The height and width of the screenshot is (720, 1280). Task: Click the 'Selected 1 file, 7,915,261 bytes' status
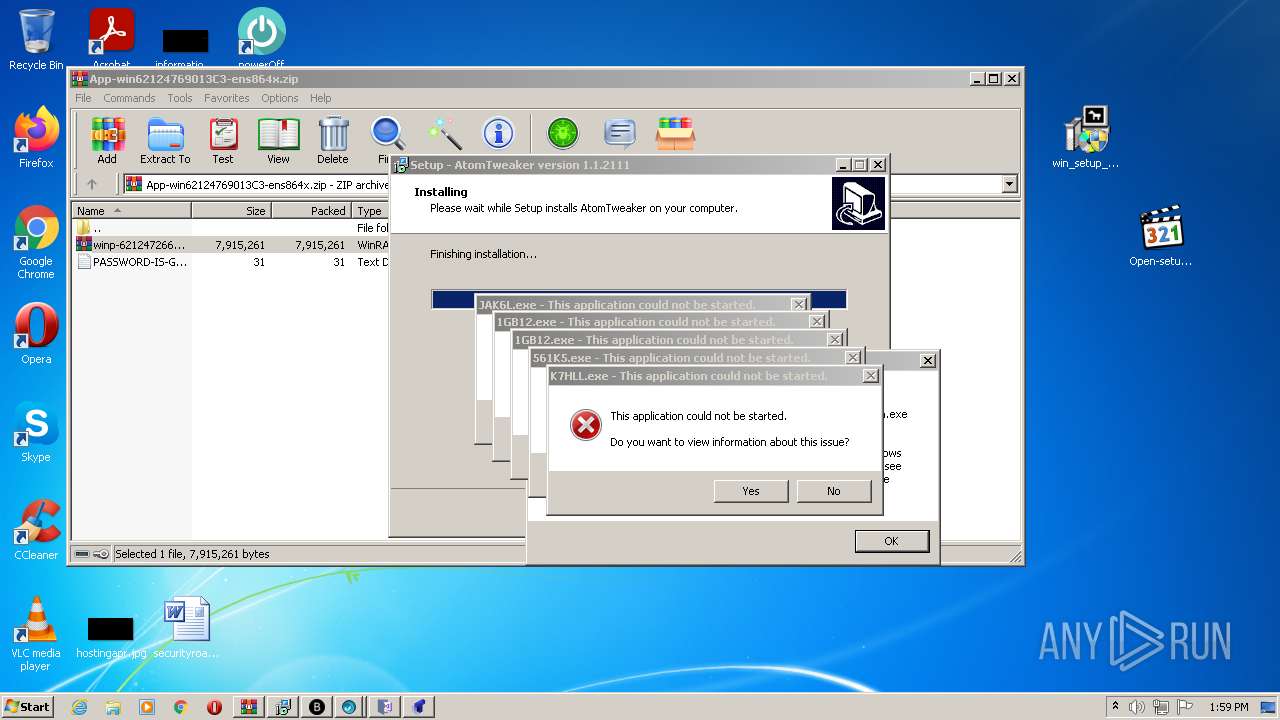pos(192,554)
